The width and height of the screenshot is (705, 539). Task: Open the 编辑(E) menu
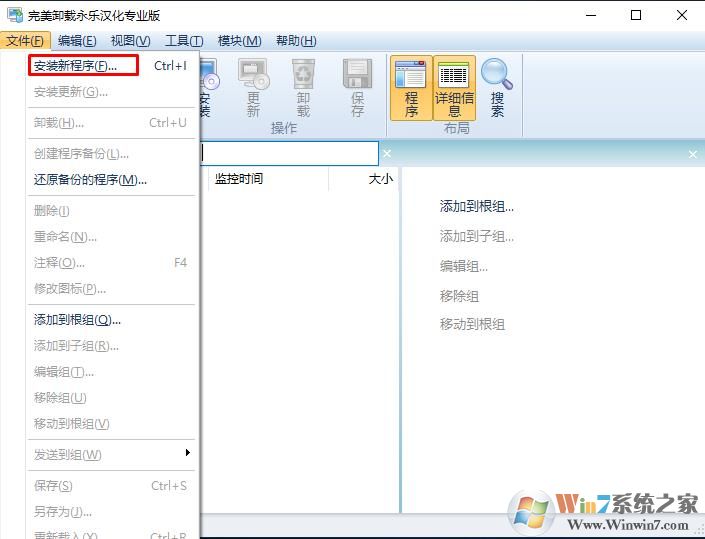[77, 41]
